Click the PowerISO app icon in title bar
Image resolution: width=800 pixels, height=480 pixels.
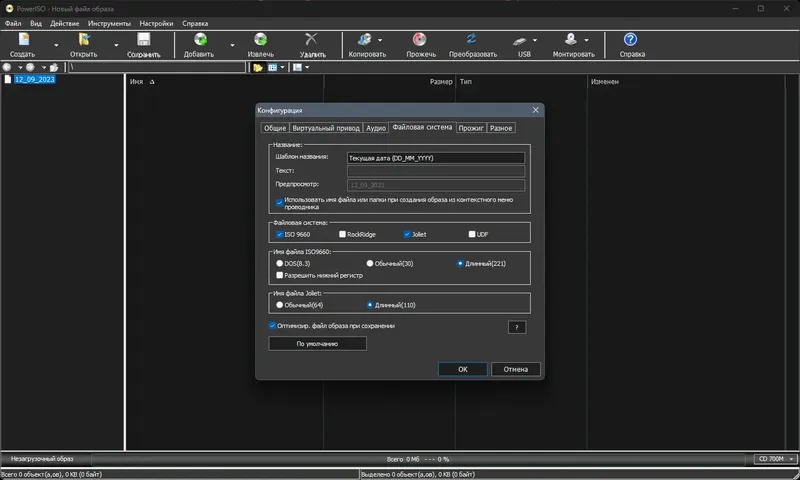9,9
